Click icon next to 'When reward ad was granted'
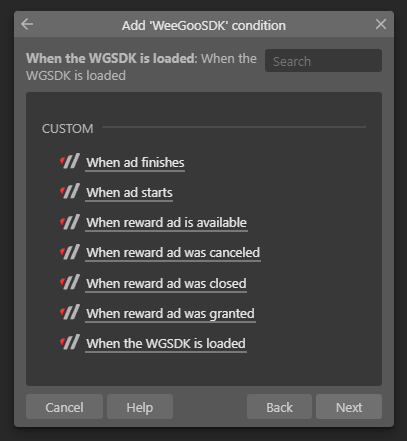The width and height of the screenshot is (407, 441). [70, 312]
